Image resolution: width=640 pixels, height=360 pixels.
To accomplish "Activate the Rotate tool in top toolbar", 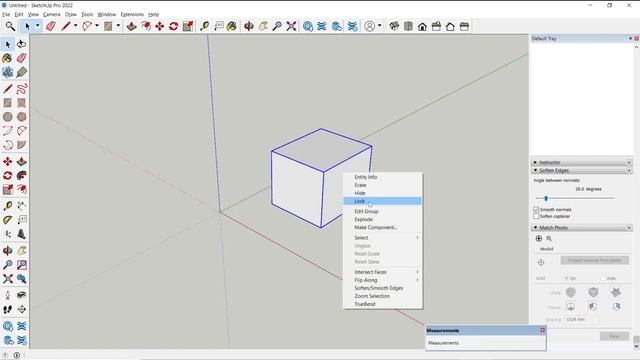I will [173, 27].
